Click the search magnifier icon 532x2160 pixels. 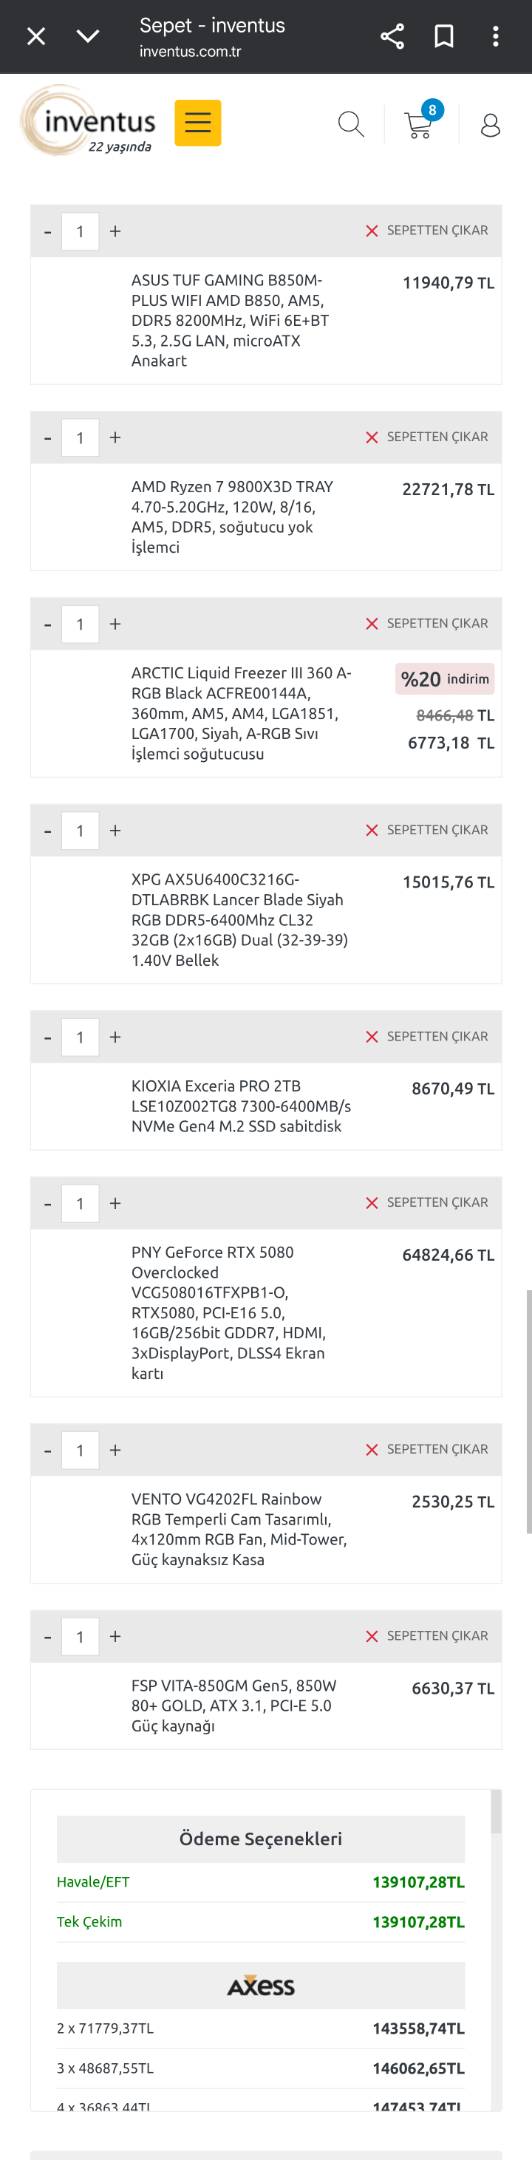pos(351,124)
